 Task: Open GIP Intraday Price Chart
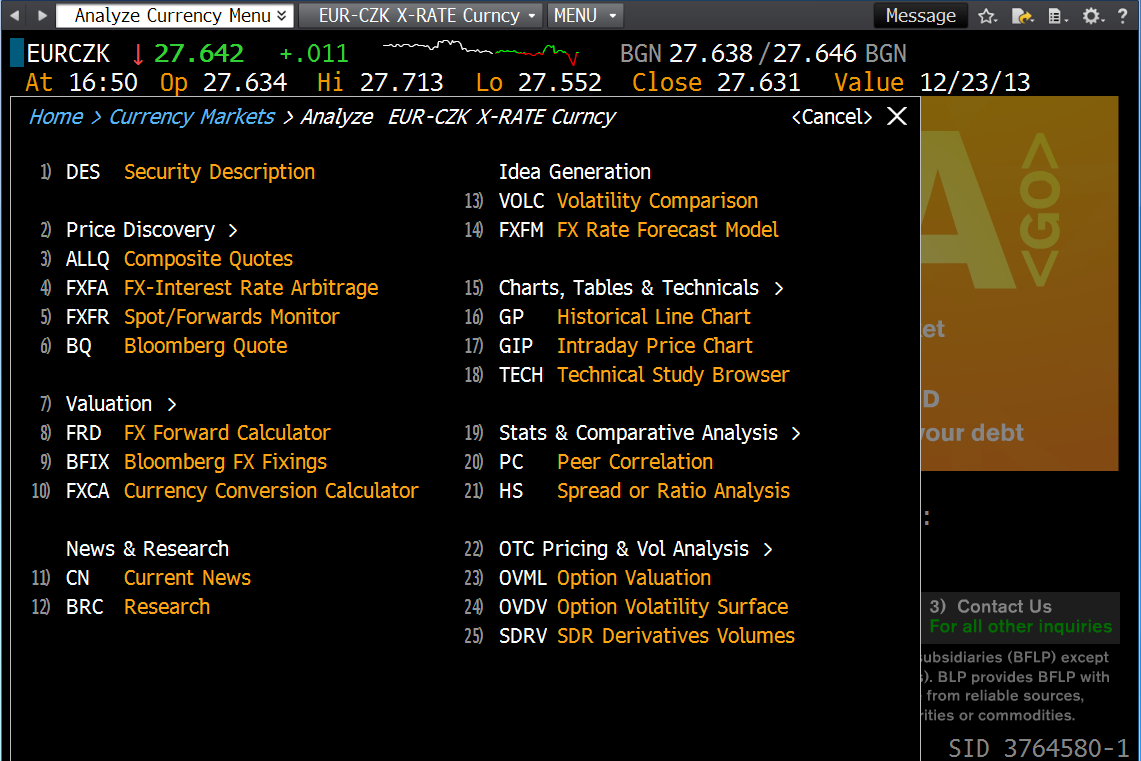coord(609,346)
